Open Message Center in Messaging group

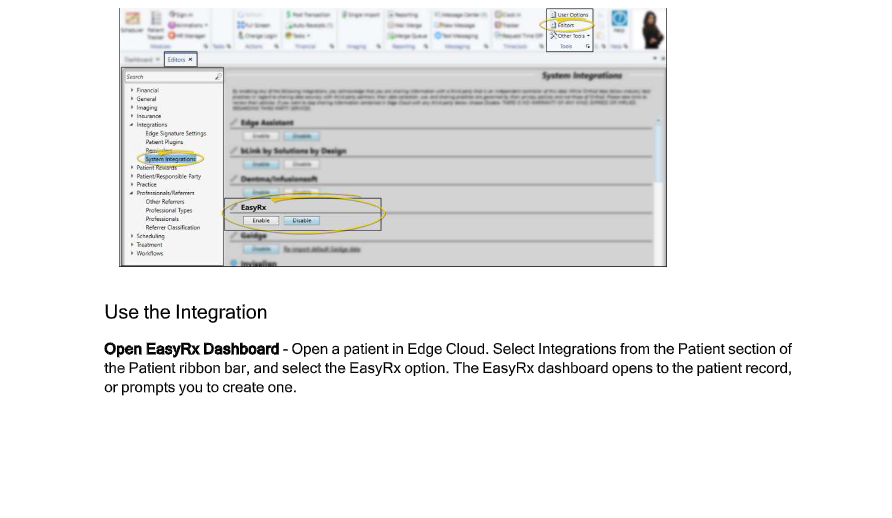pyautogui.click(x=460, y=15)
